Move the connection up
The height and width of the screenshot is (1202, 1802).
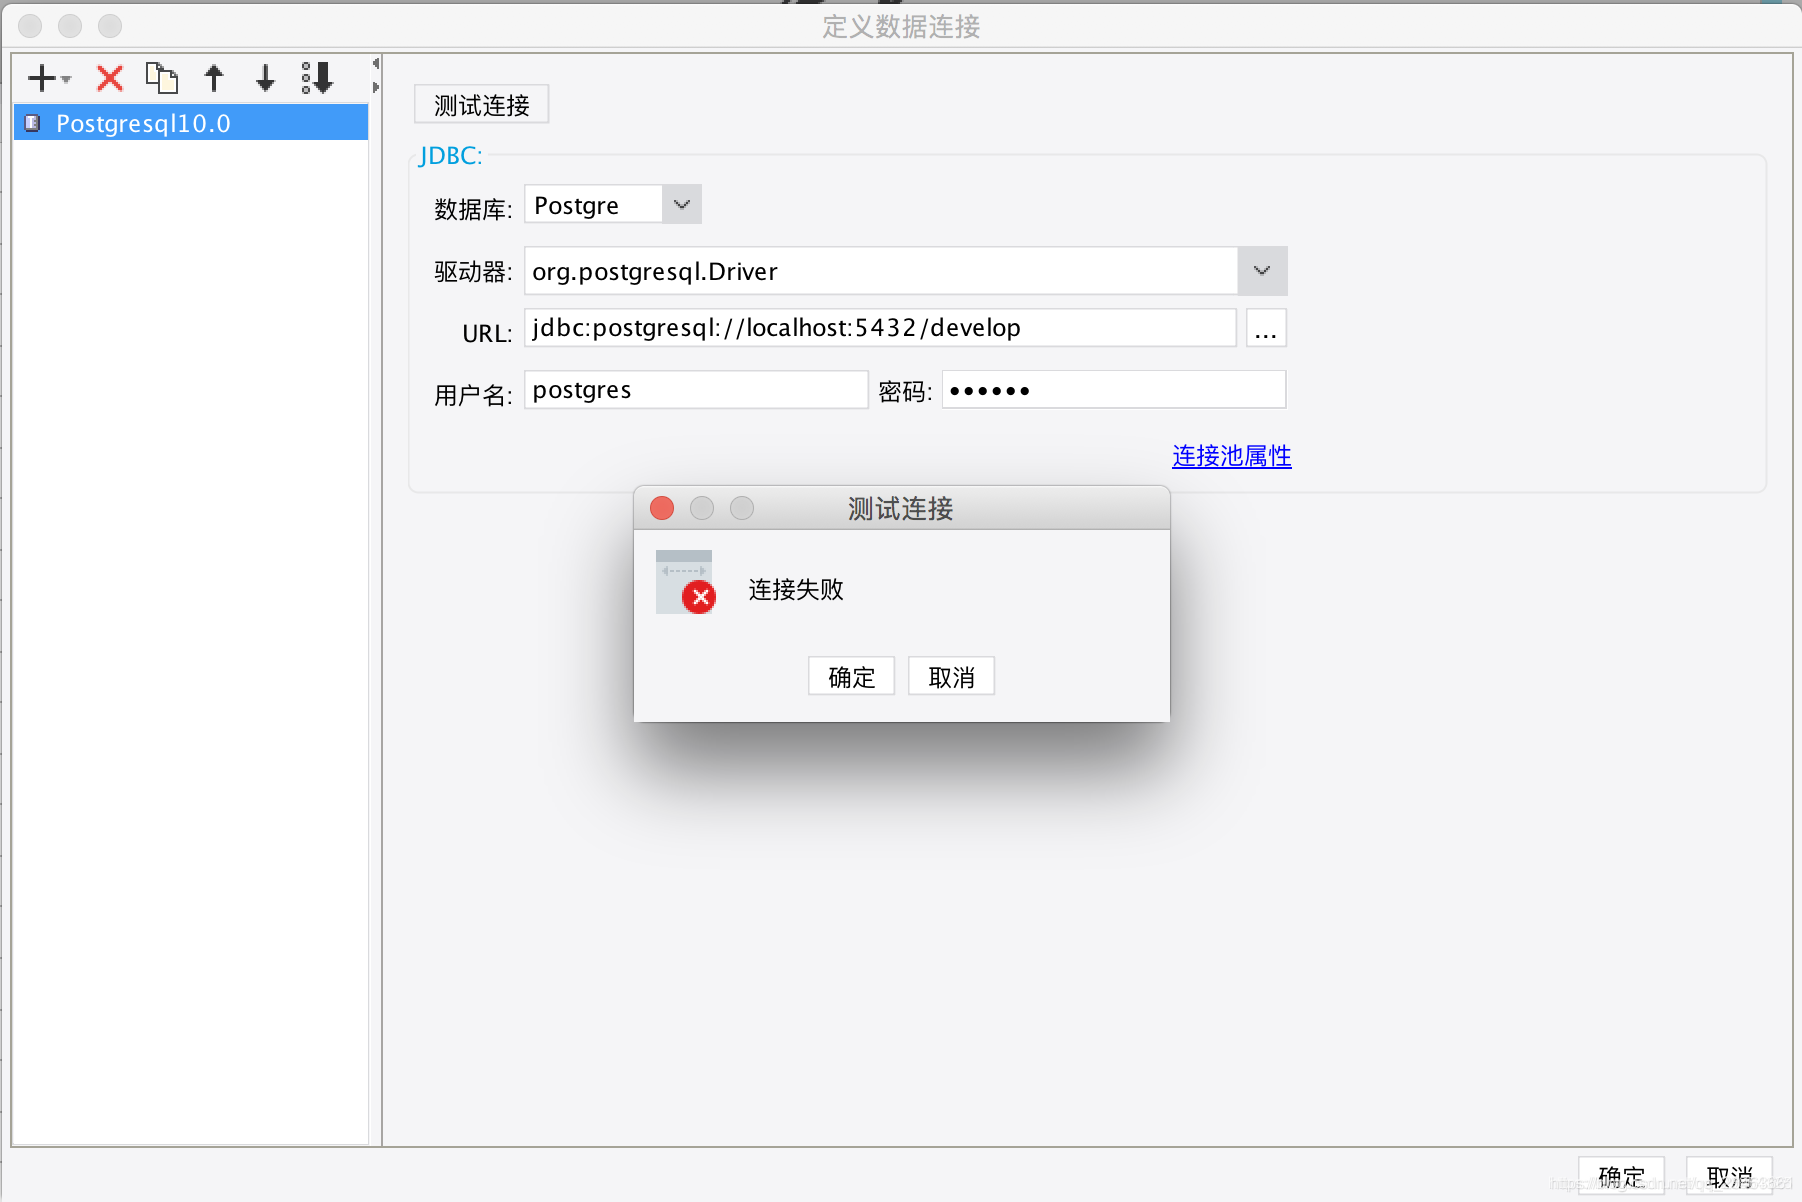point(214,78)
